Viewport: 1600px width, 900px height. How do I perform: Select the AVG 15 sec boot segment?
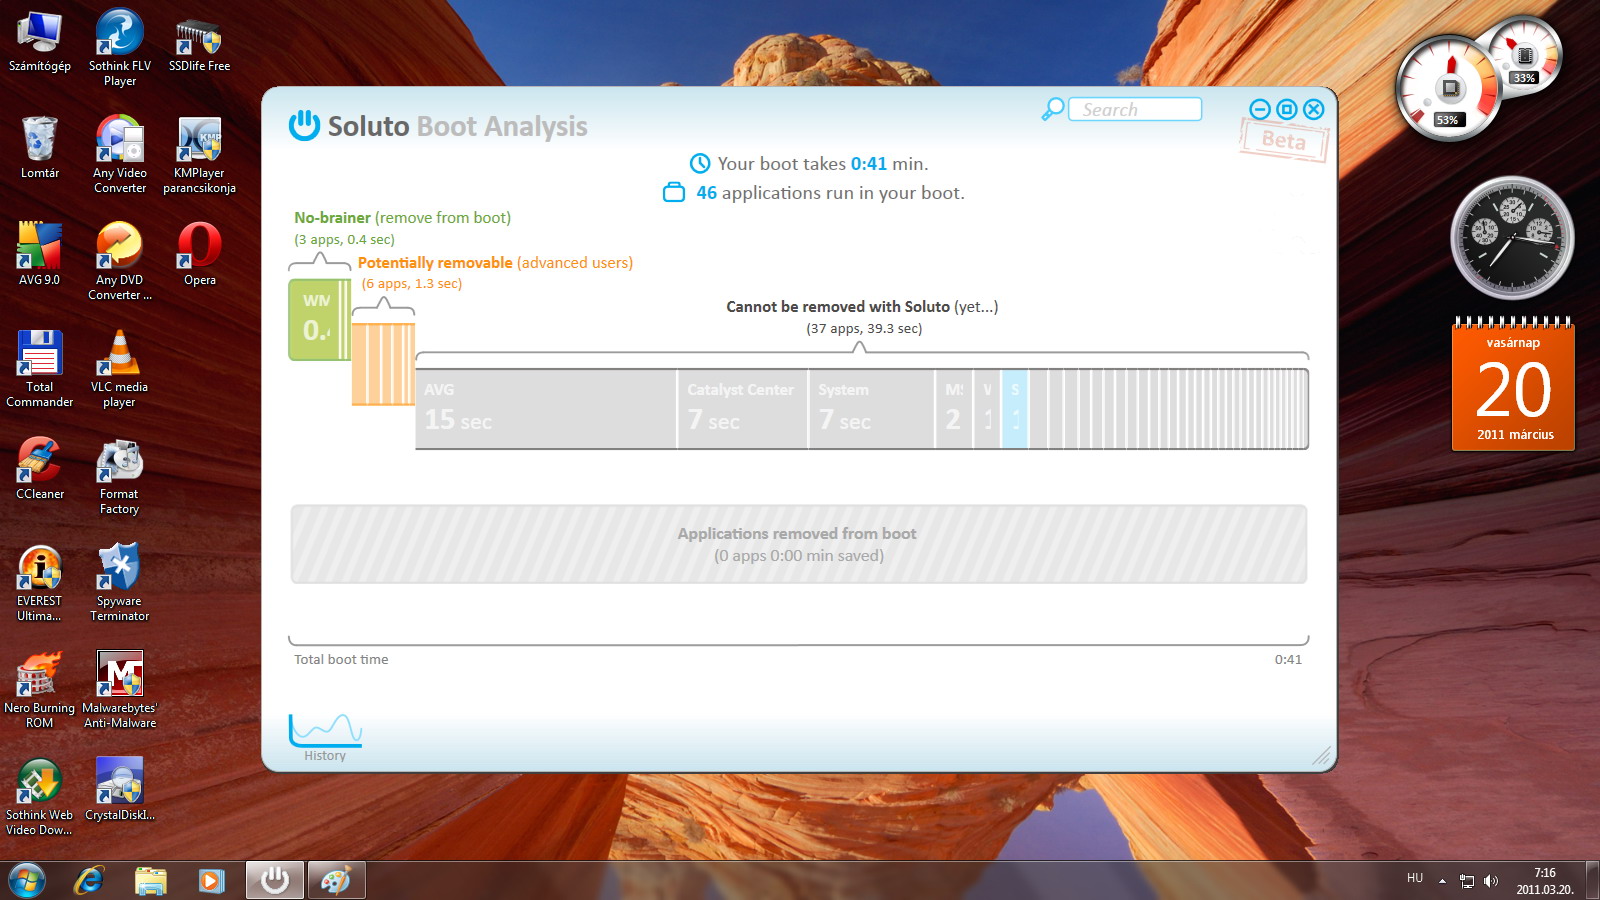coord(546,409)
